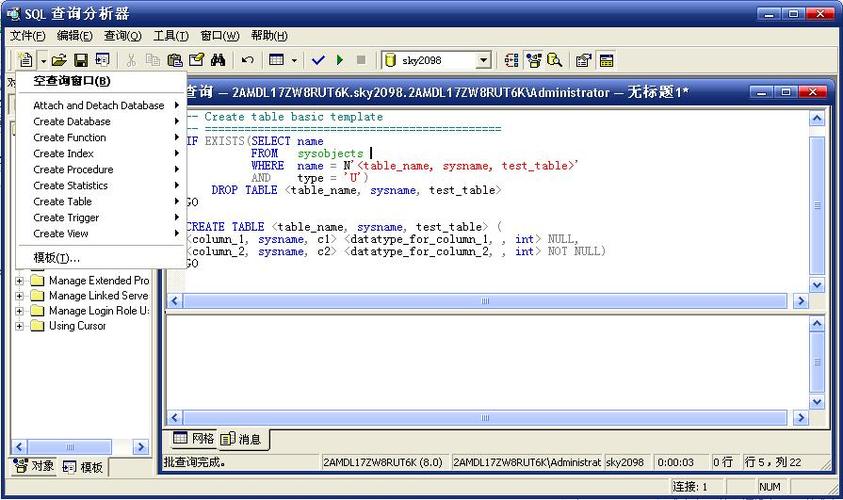Open the sky2098 database dropdown
The width and height of the screenshot is (843, 500).
point(483,61)
